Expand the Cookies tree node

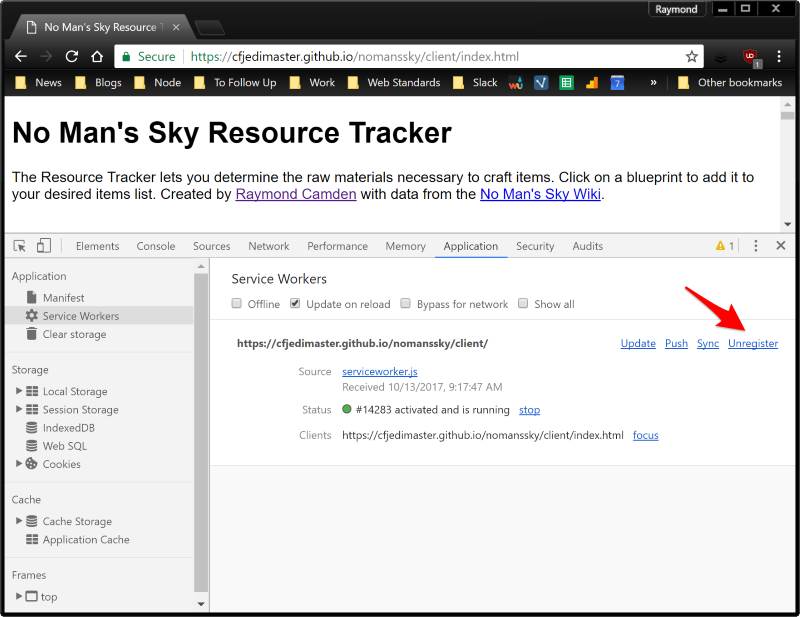click(19, 463)
